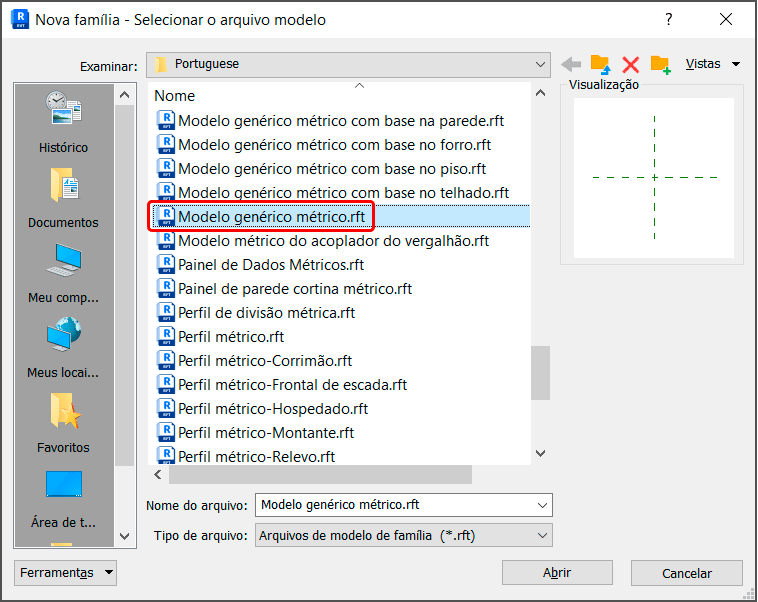Image resolution: width=758 pixels, height=602 pixels.
Task: Click the back arrow navigation icon
Action: coord(571,64)
